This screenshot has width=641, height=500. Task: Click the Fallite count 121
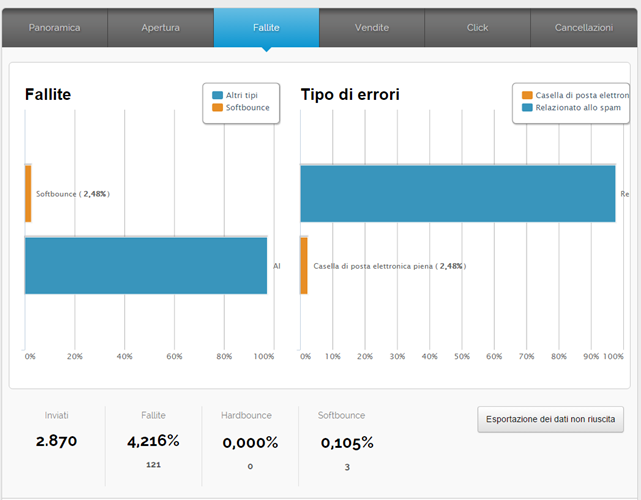point(153,465)
